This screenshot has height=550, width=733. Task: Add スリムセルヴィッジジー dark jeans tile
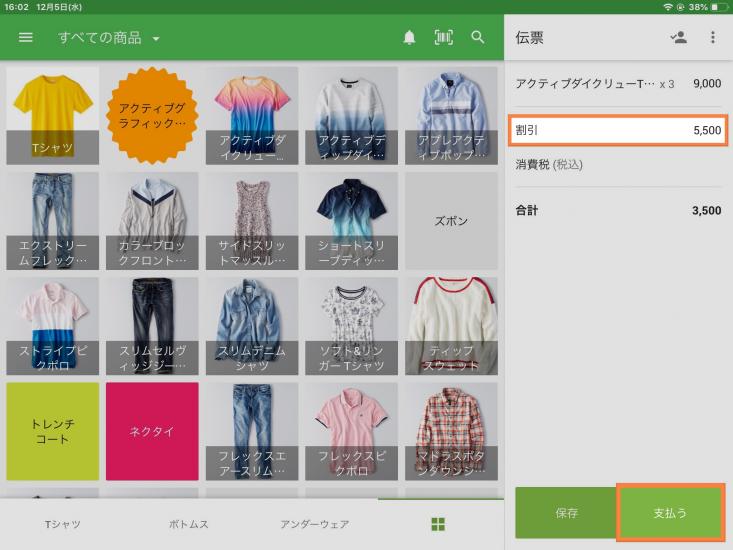152,326
